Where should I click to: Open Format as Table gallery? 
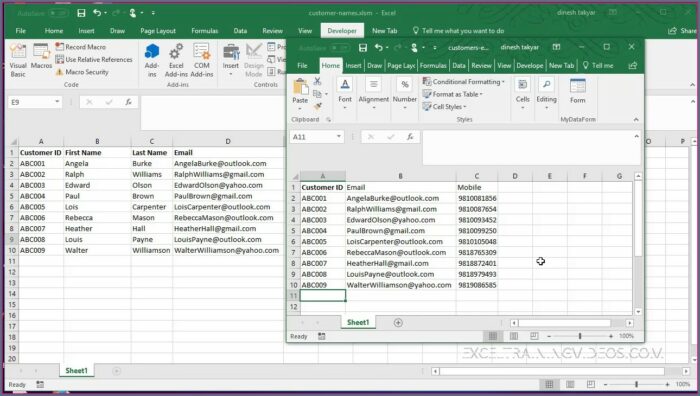[453, 94]
